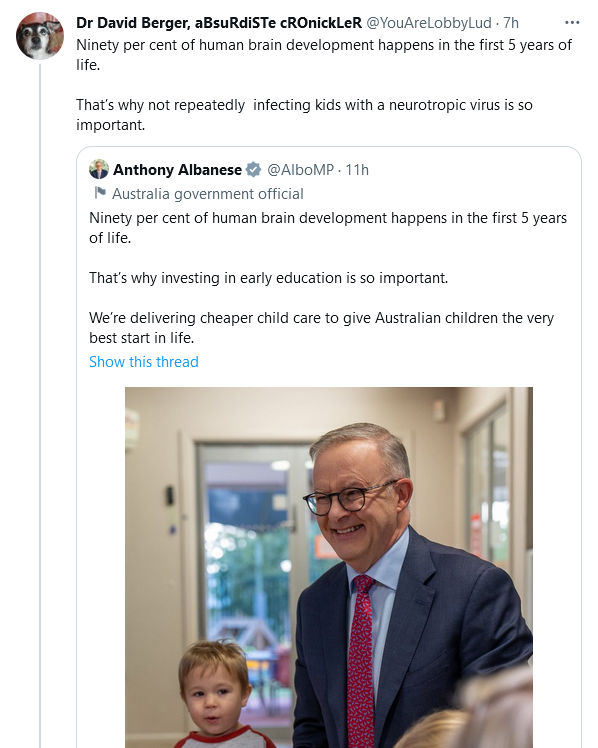Viewport: 598px width, 748px height.
Task: Click the blue verified badge
Action: (x=253, y=169)
